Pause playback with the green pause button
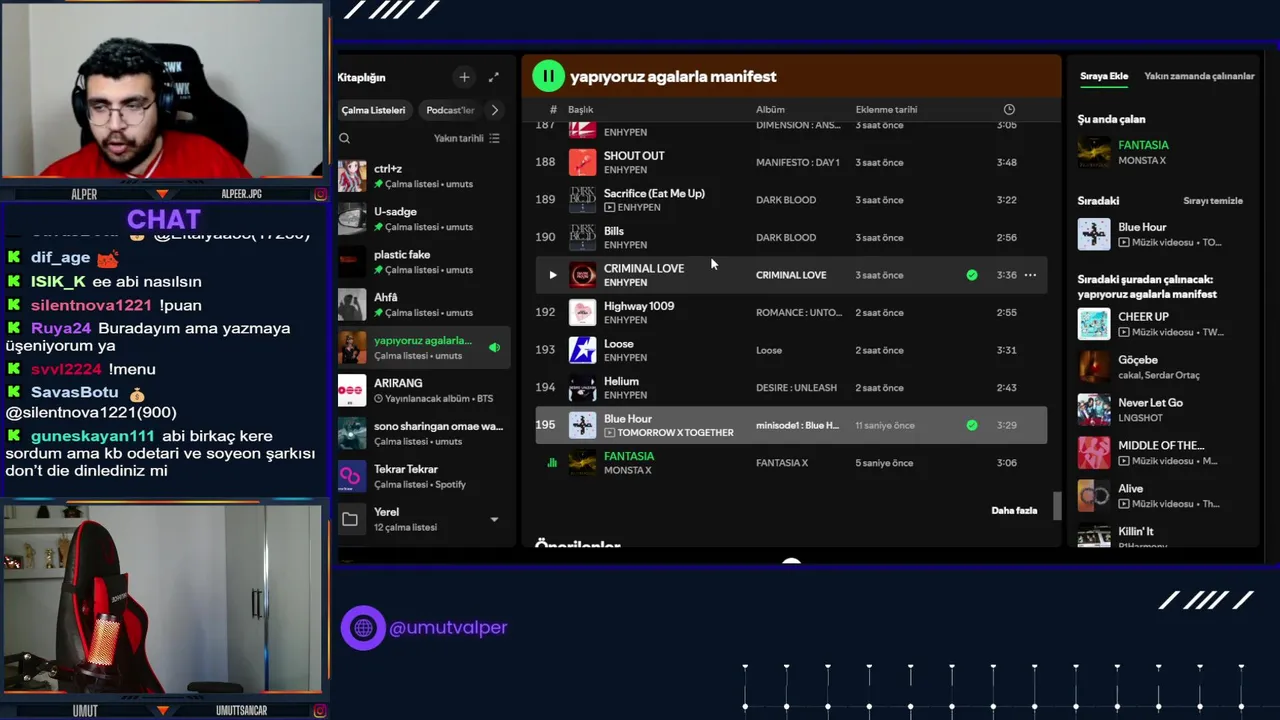Viewport: 1280px width, 720px height. (548, 76)
